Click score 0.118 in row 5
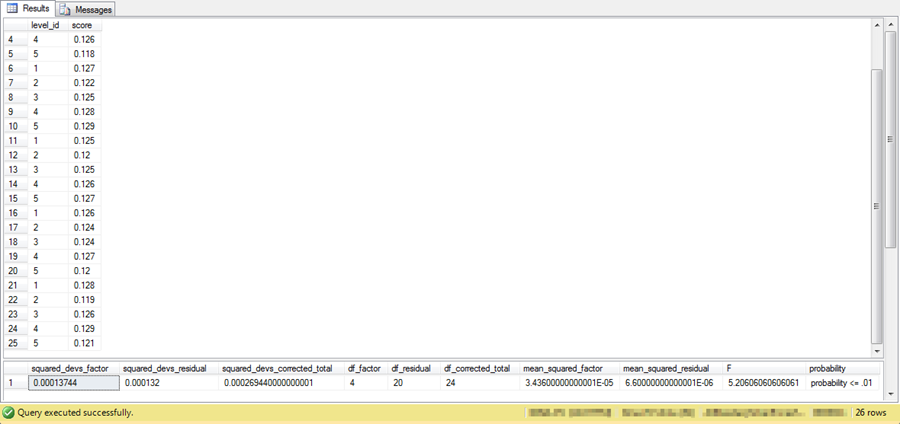The width and height of the screenshot is (900, 424). pos(85,54)
